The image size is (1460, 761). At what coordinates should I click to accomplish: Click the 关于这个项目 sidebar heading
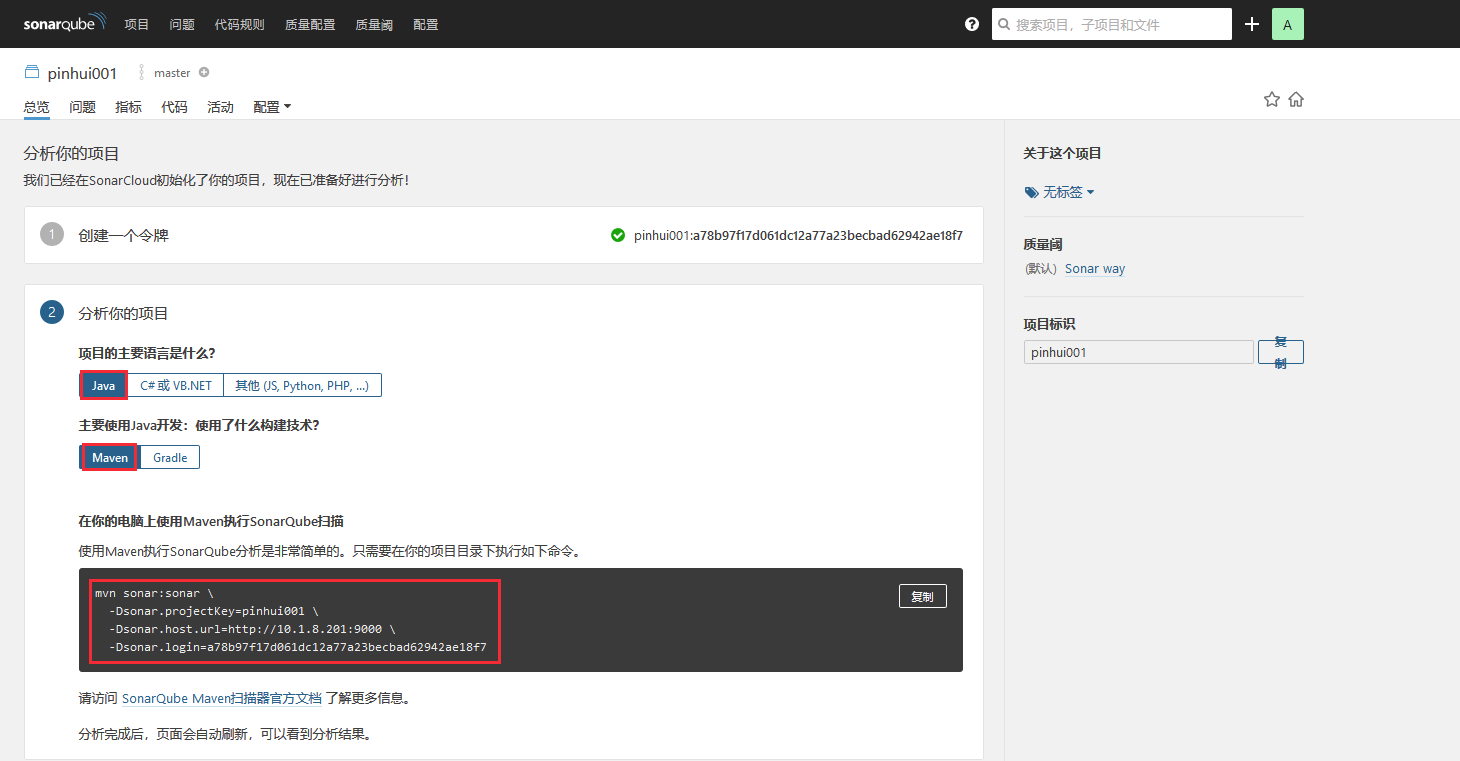[x=1062, y=154]
